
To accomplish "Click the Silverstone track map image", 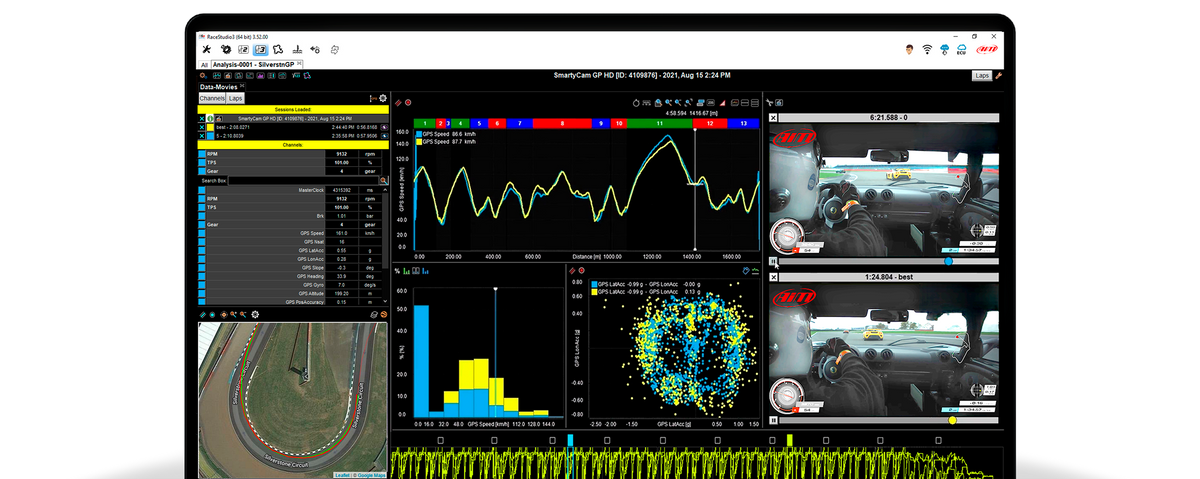I will tap(293, 400).
